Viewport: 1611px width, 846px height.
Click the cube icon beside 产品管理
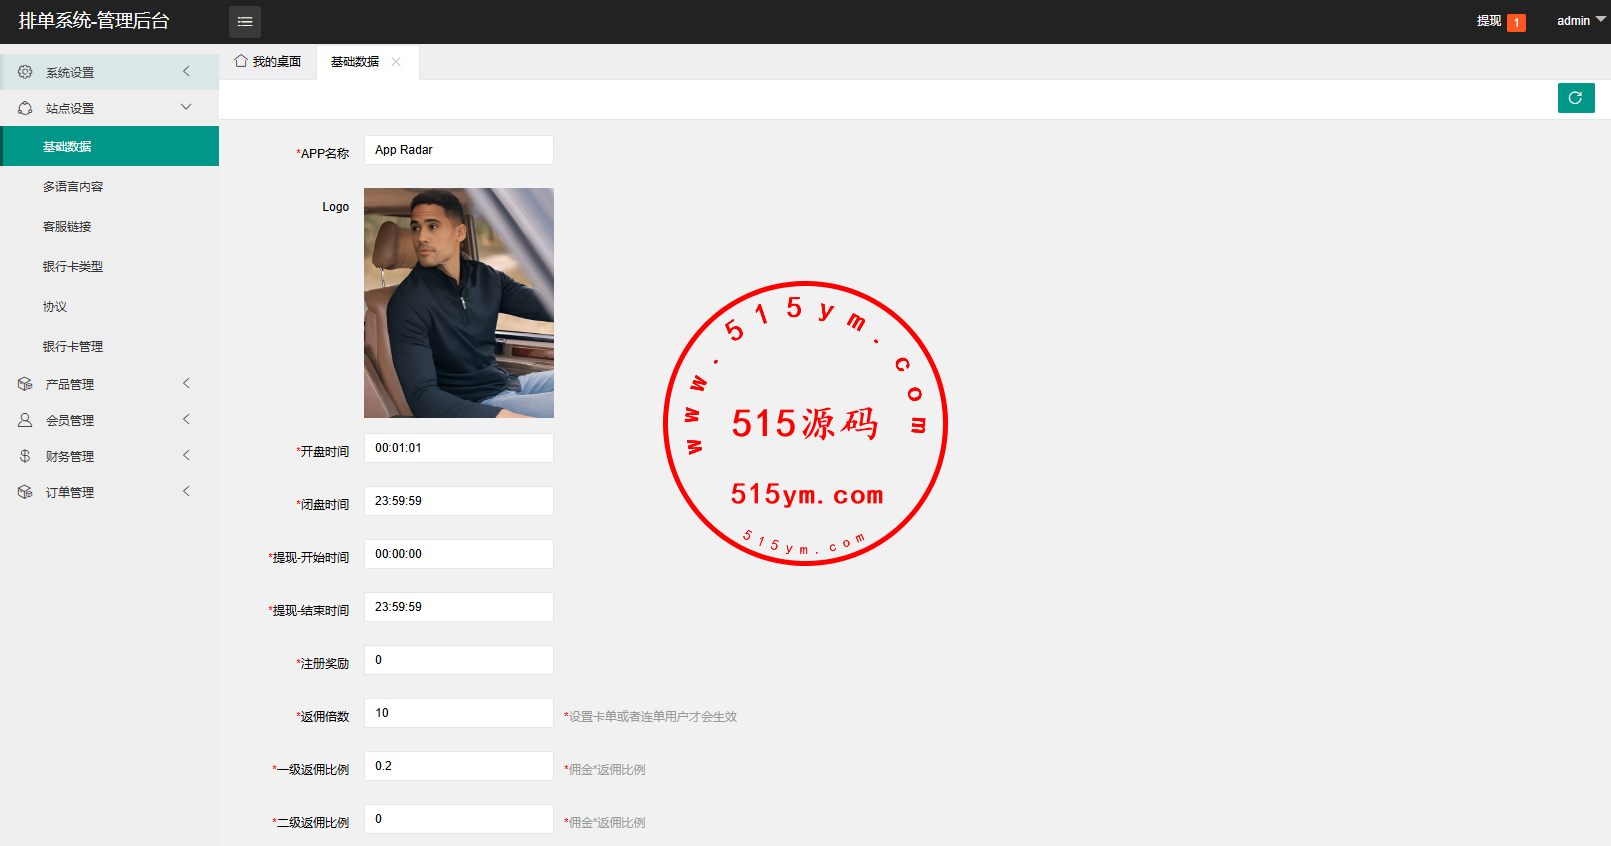click(25, 384)
